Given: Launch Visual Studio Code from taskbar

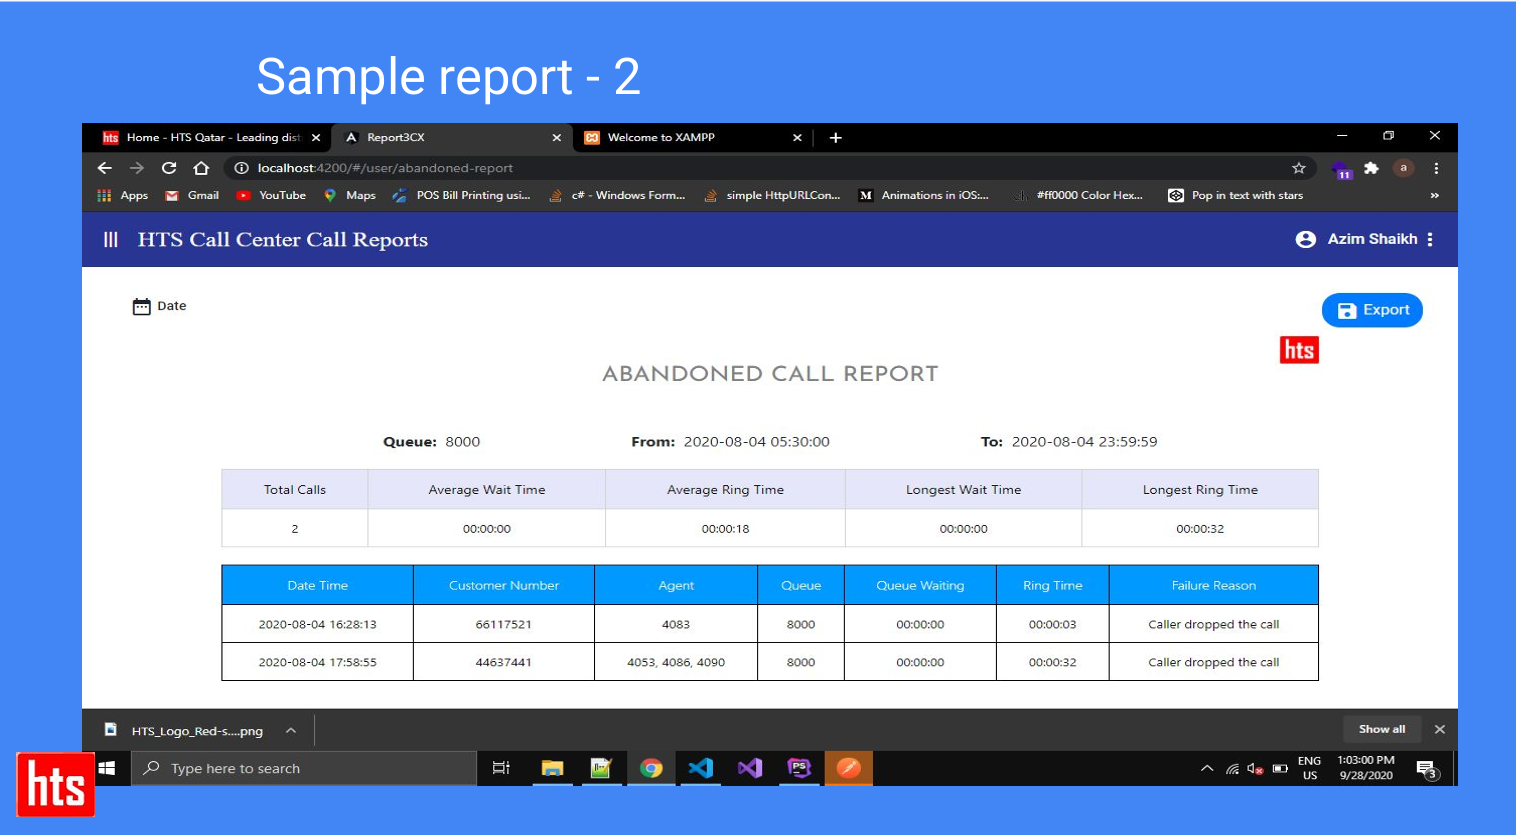Looking at the screenshot, I should point(700,768).
